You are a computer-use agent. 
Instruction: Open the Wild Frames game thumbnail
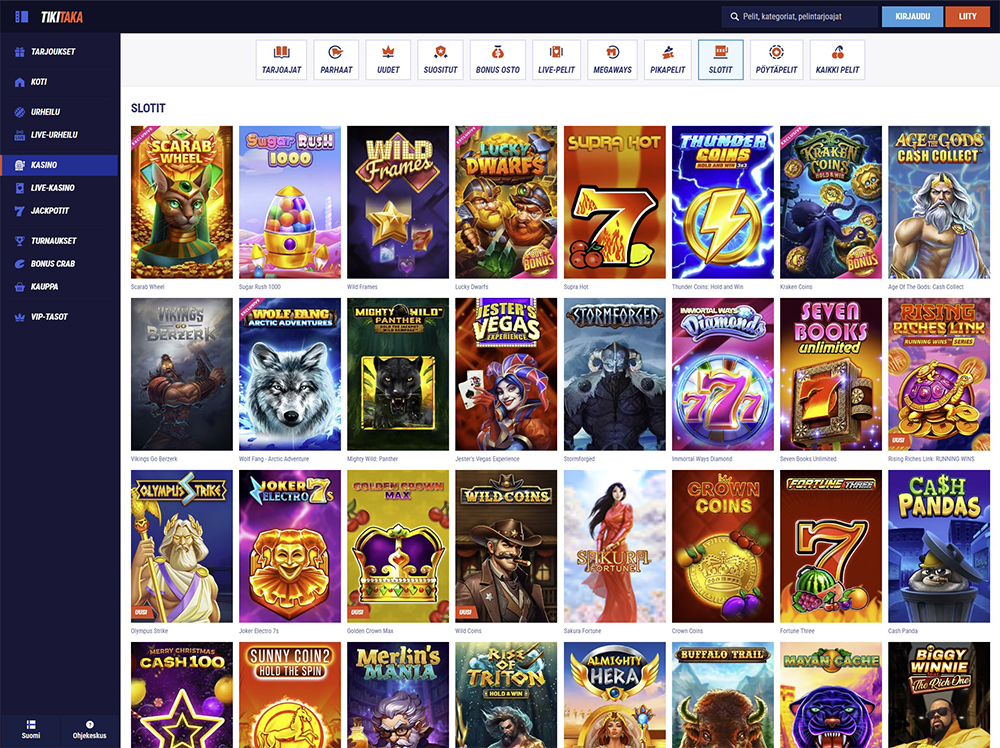[x=398, y=202]
